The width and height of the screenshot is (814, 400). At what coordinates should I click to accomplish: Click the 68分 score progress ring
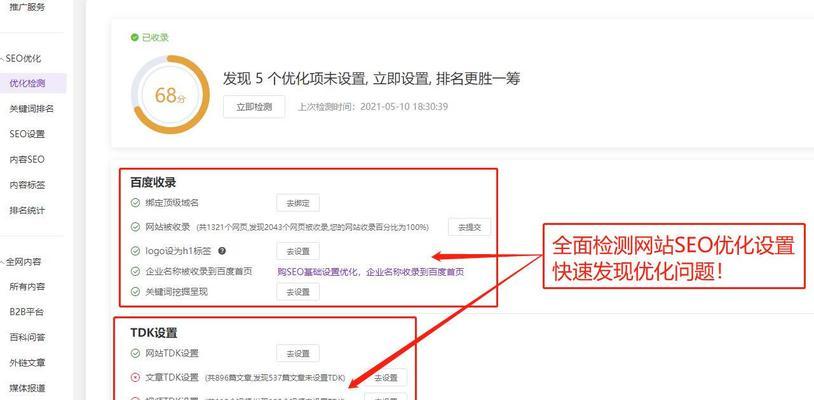point(170,94)
